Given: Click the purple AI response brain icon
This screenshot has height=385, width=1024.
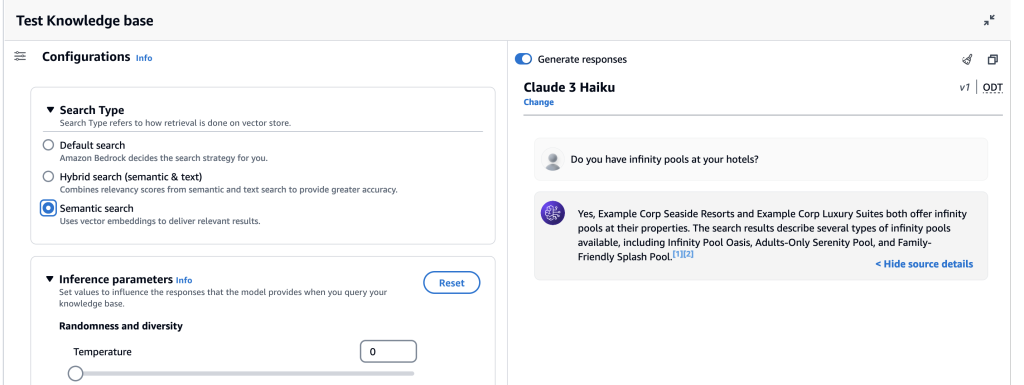Looking at the screenshot, I should coord(553,213).
